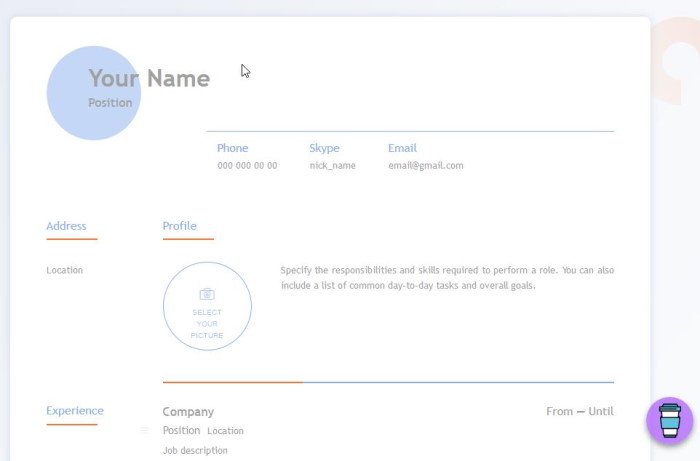Edit the Position field under Your Name
This screenshot has height=461, width=700.
click(110, 103)
